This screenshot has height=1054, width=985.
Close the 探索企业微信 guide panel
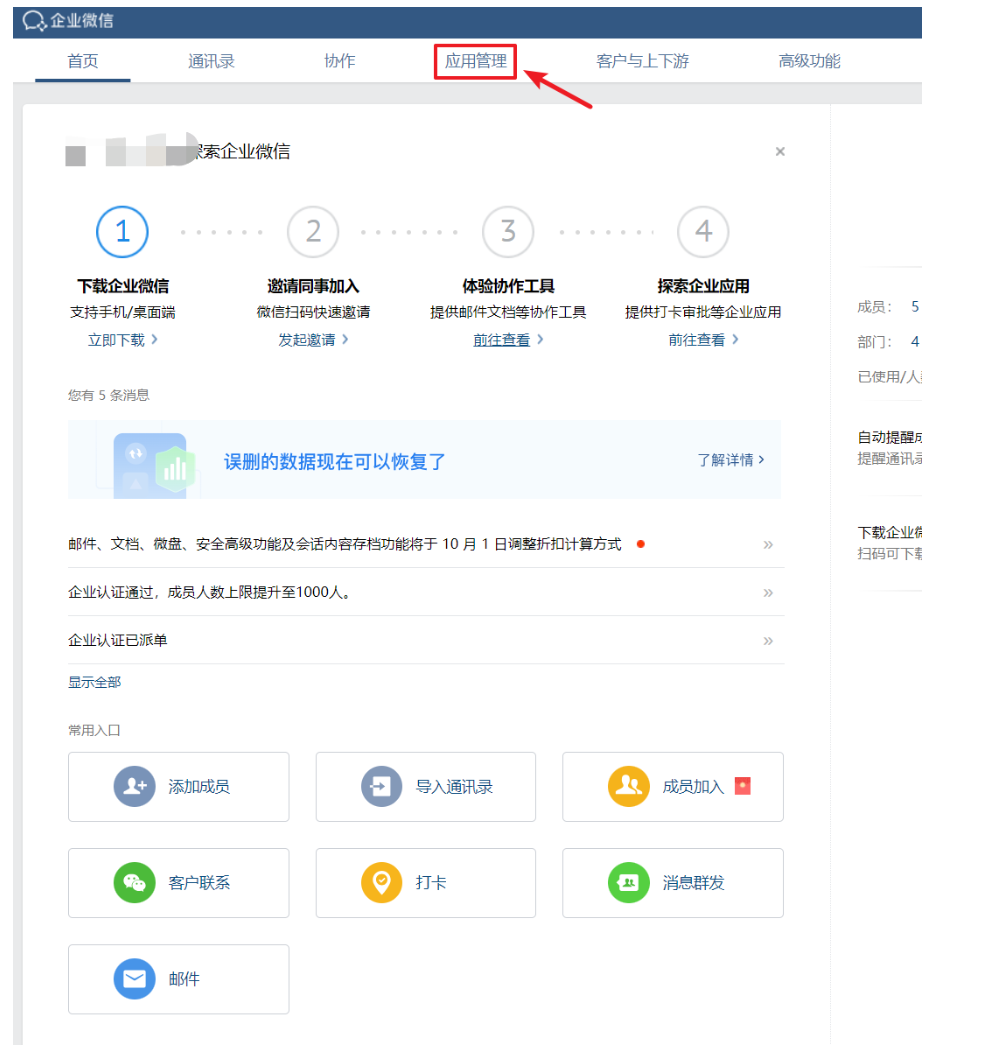(780, 151)
